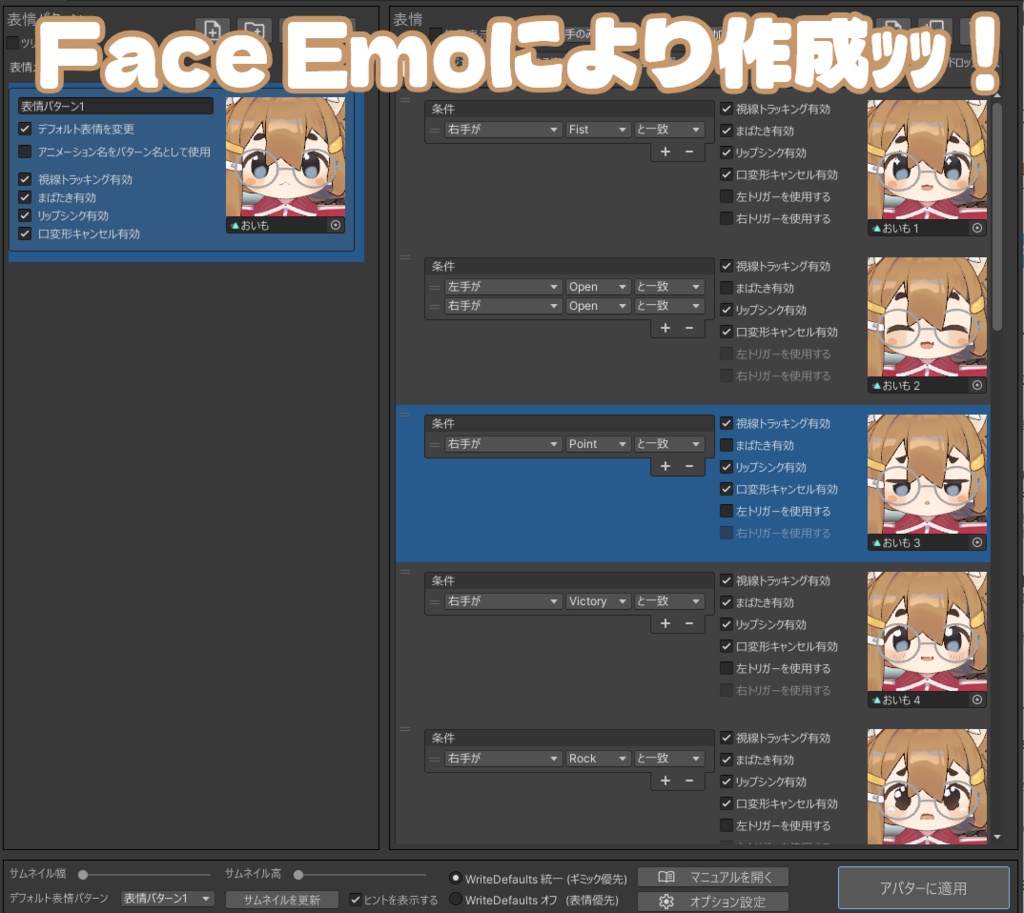Remove a condition with minus for おいも 2 expression
1024x913 pixels.
coord(689,328)
